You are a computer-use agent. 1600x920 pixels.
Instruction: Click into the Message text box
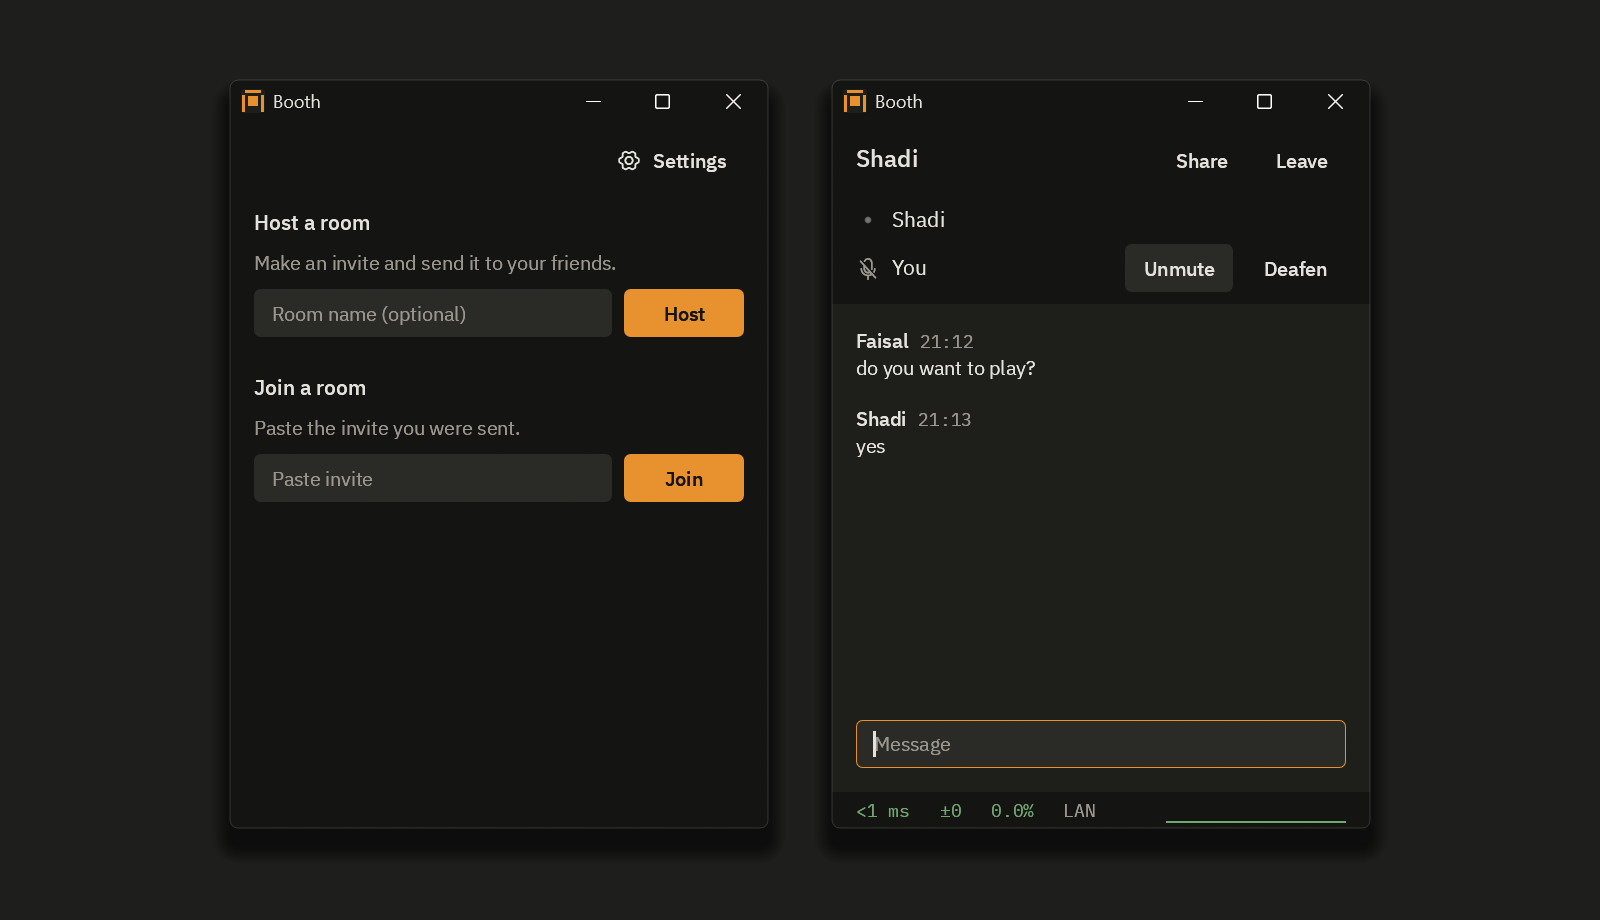pyautogui.click(x=1101, y=744)
